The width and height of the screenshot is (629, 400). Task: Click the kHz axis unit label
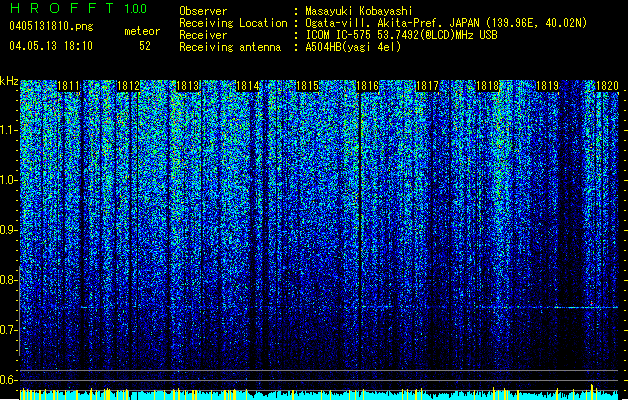9,81
